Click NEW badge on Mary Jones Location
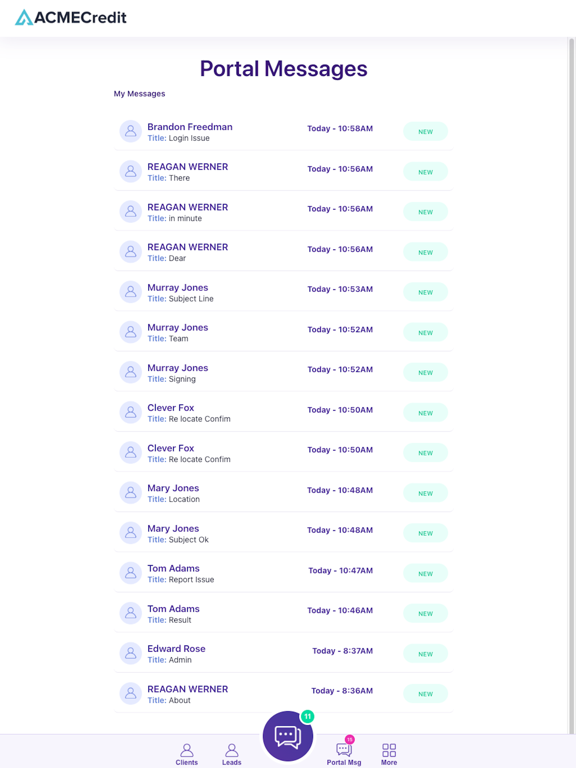The image size is (576, 768). (425, 493)
